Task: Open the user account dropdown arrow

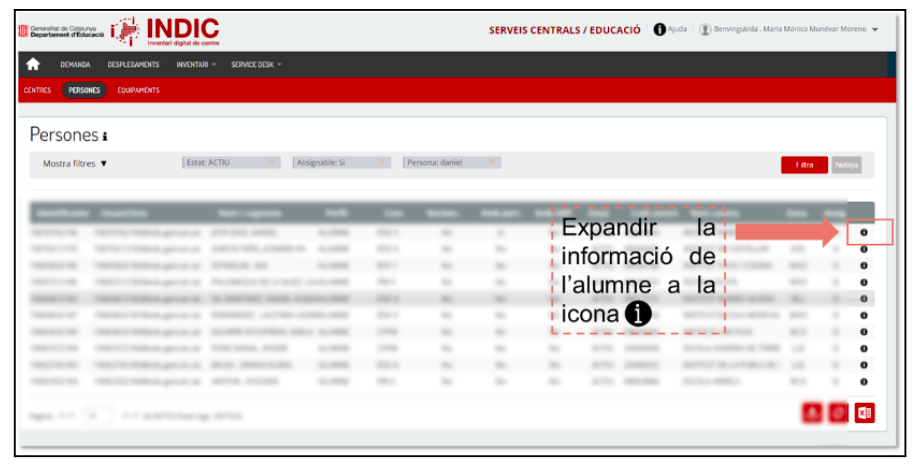Action: point(875,30)
